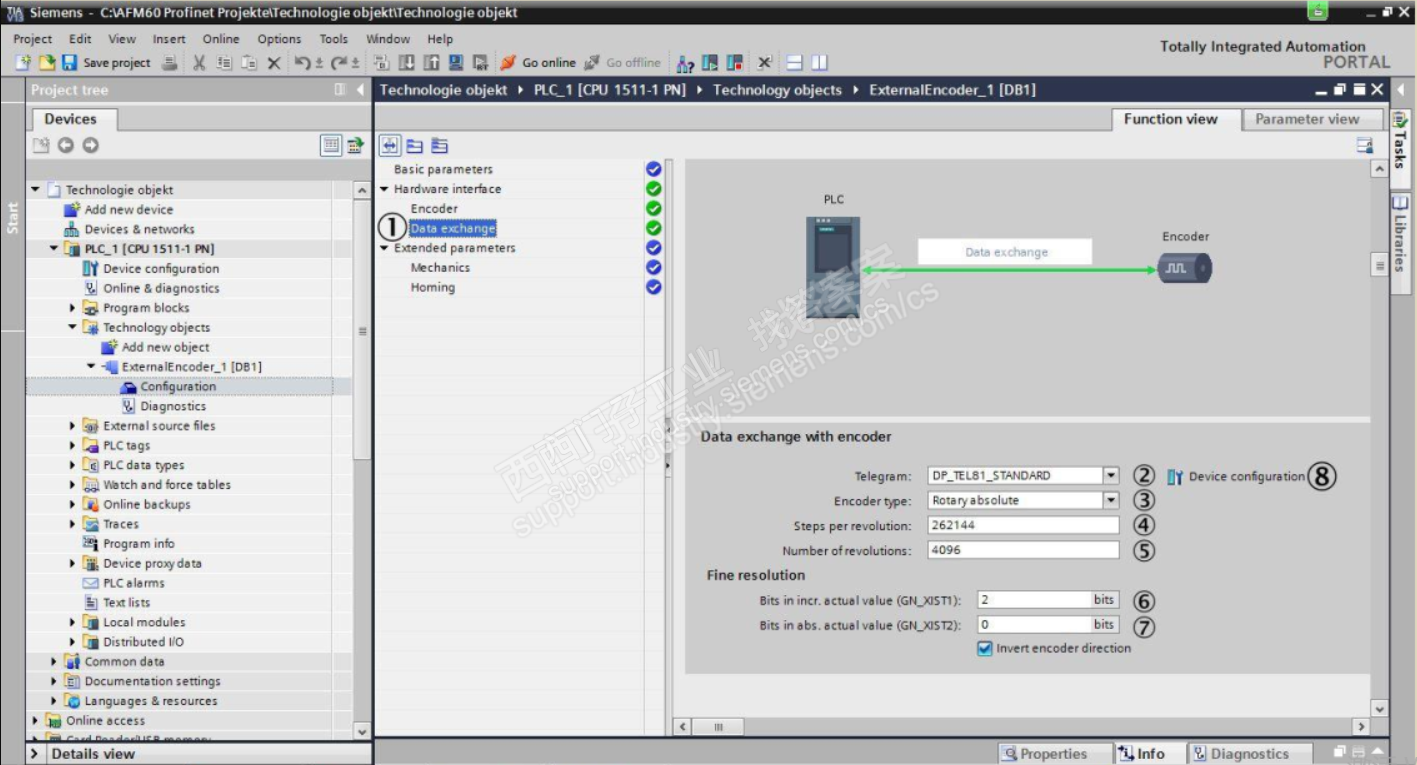Click the Start simulation monitor icon
This screenshot has height=765, width=1417.
click(455, 63)
